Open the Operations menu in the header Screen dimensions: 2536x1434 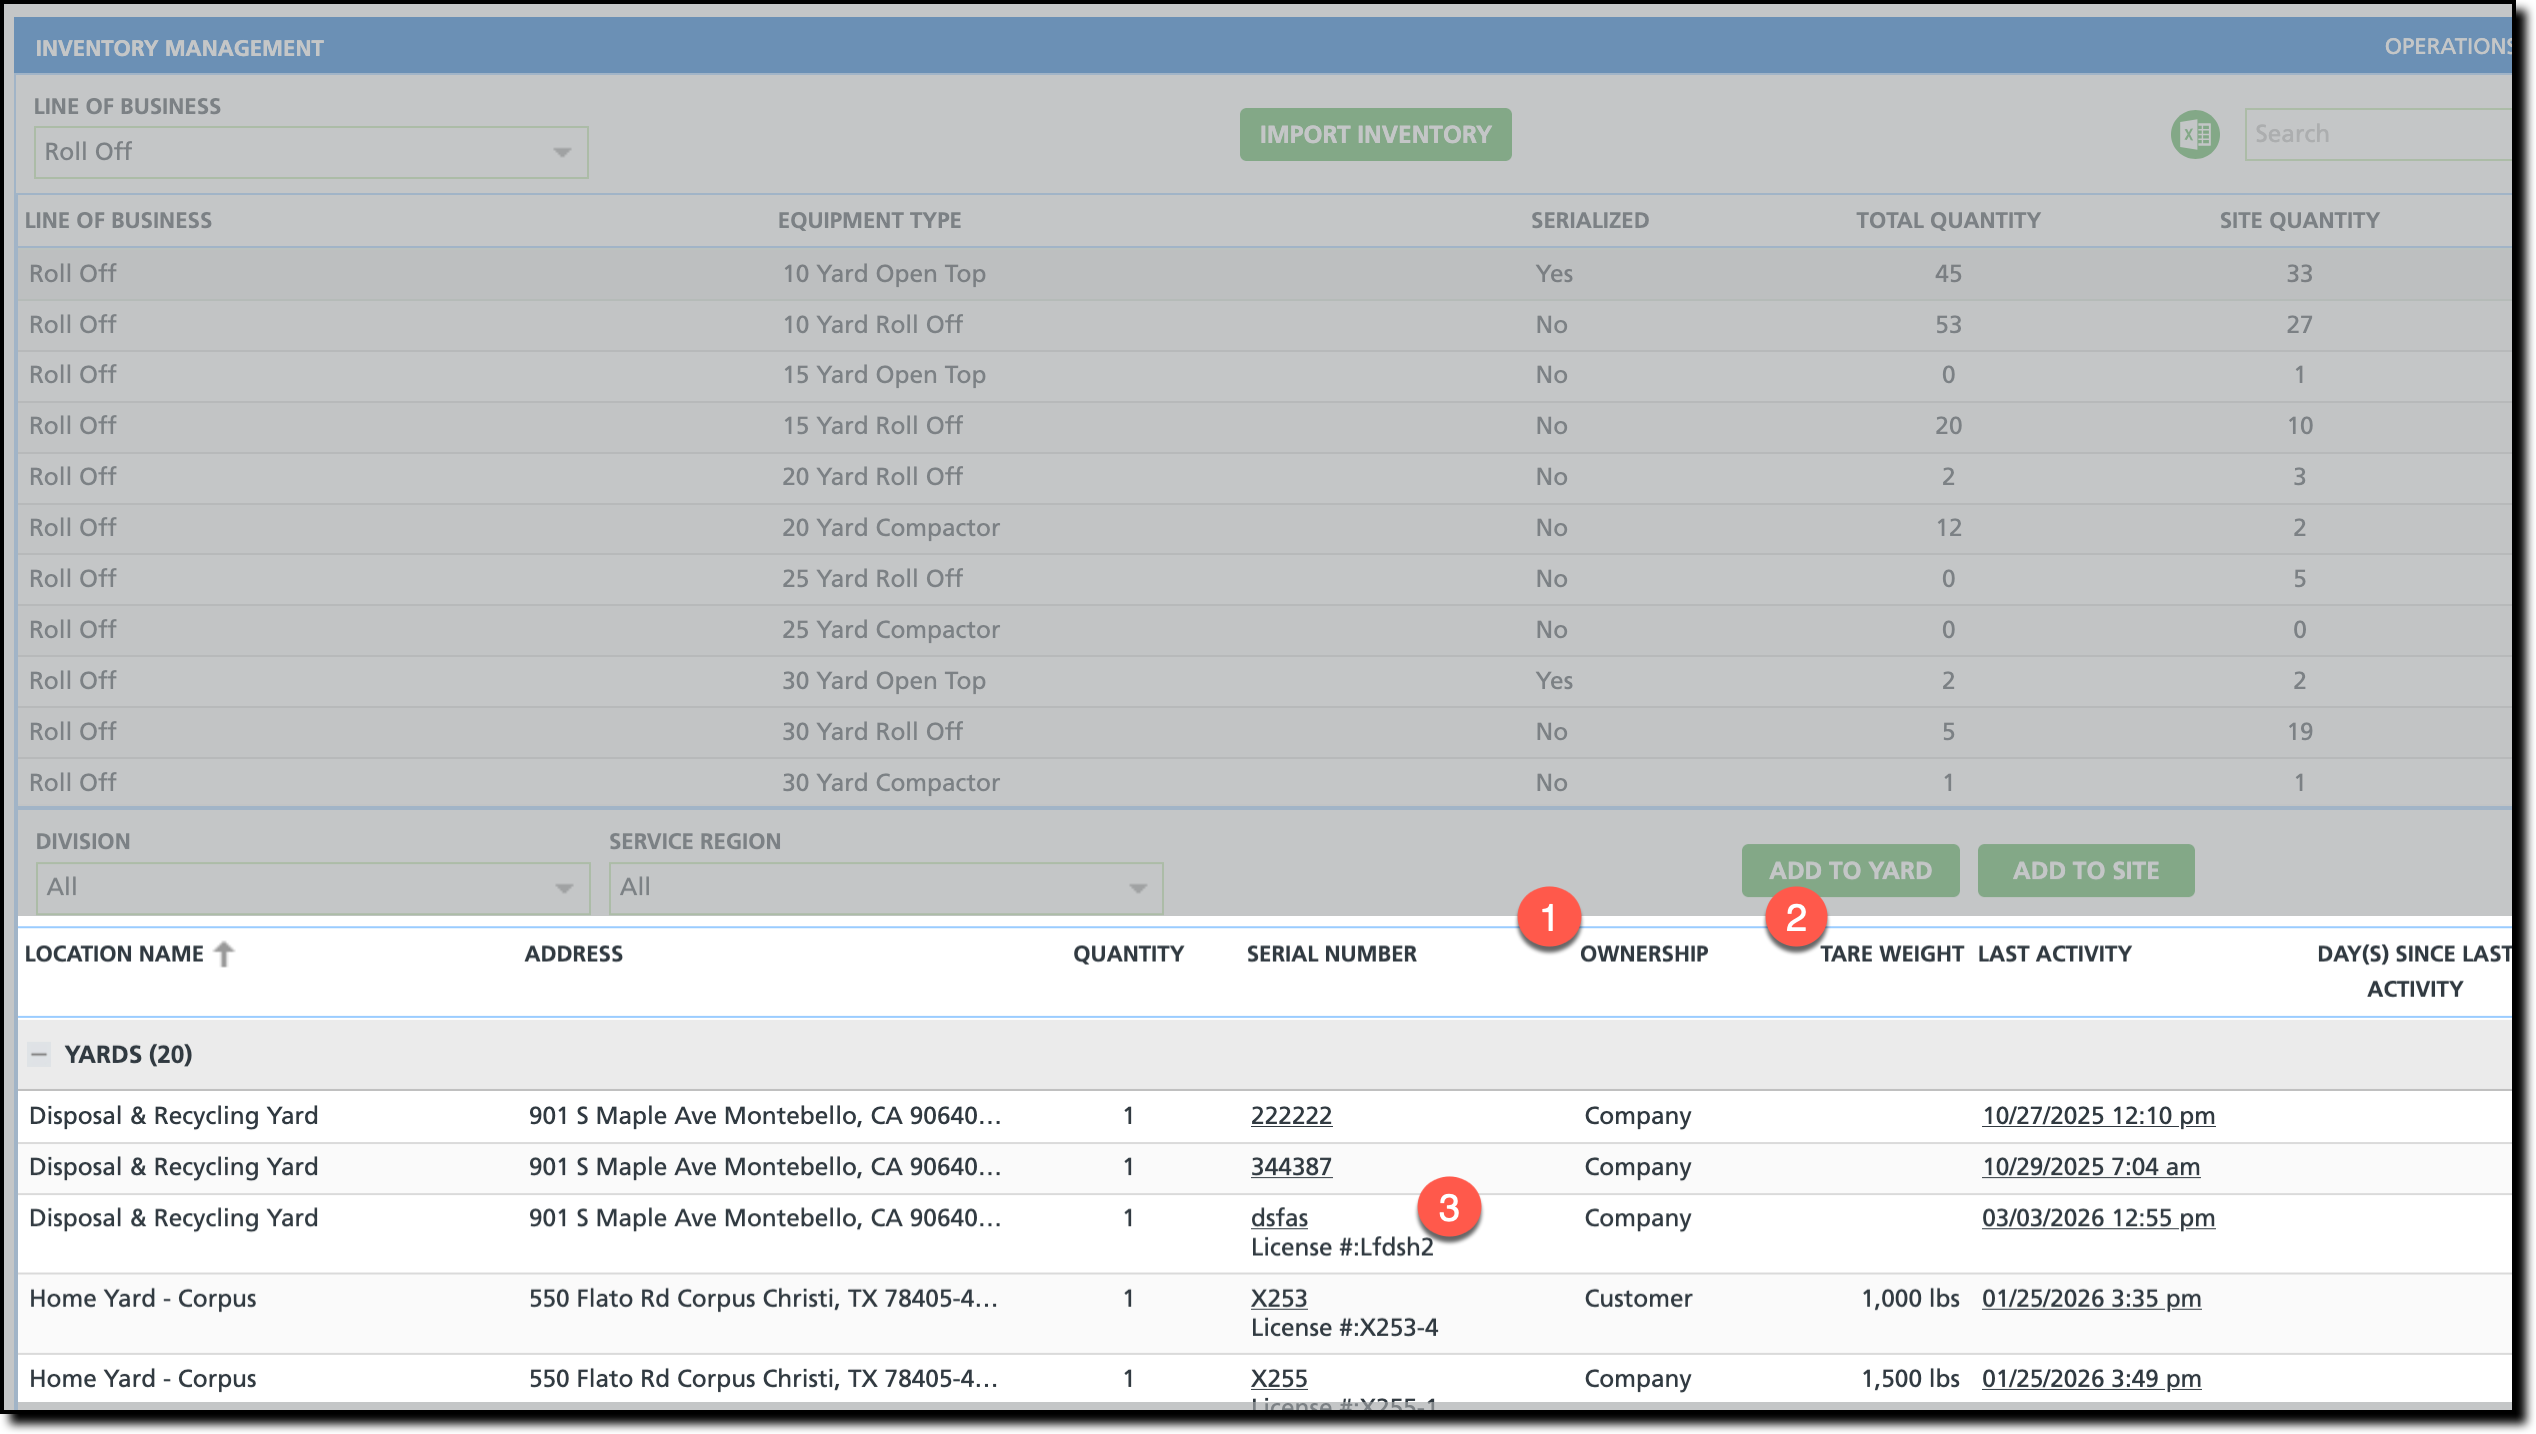click(x=2446, y=46)
